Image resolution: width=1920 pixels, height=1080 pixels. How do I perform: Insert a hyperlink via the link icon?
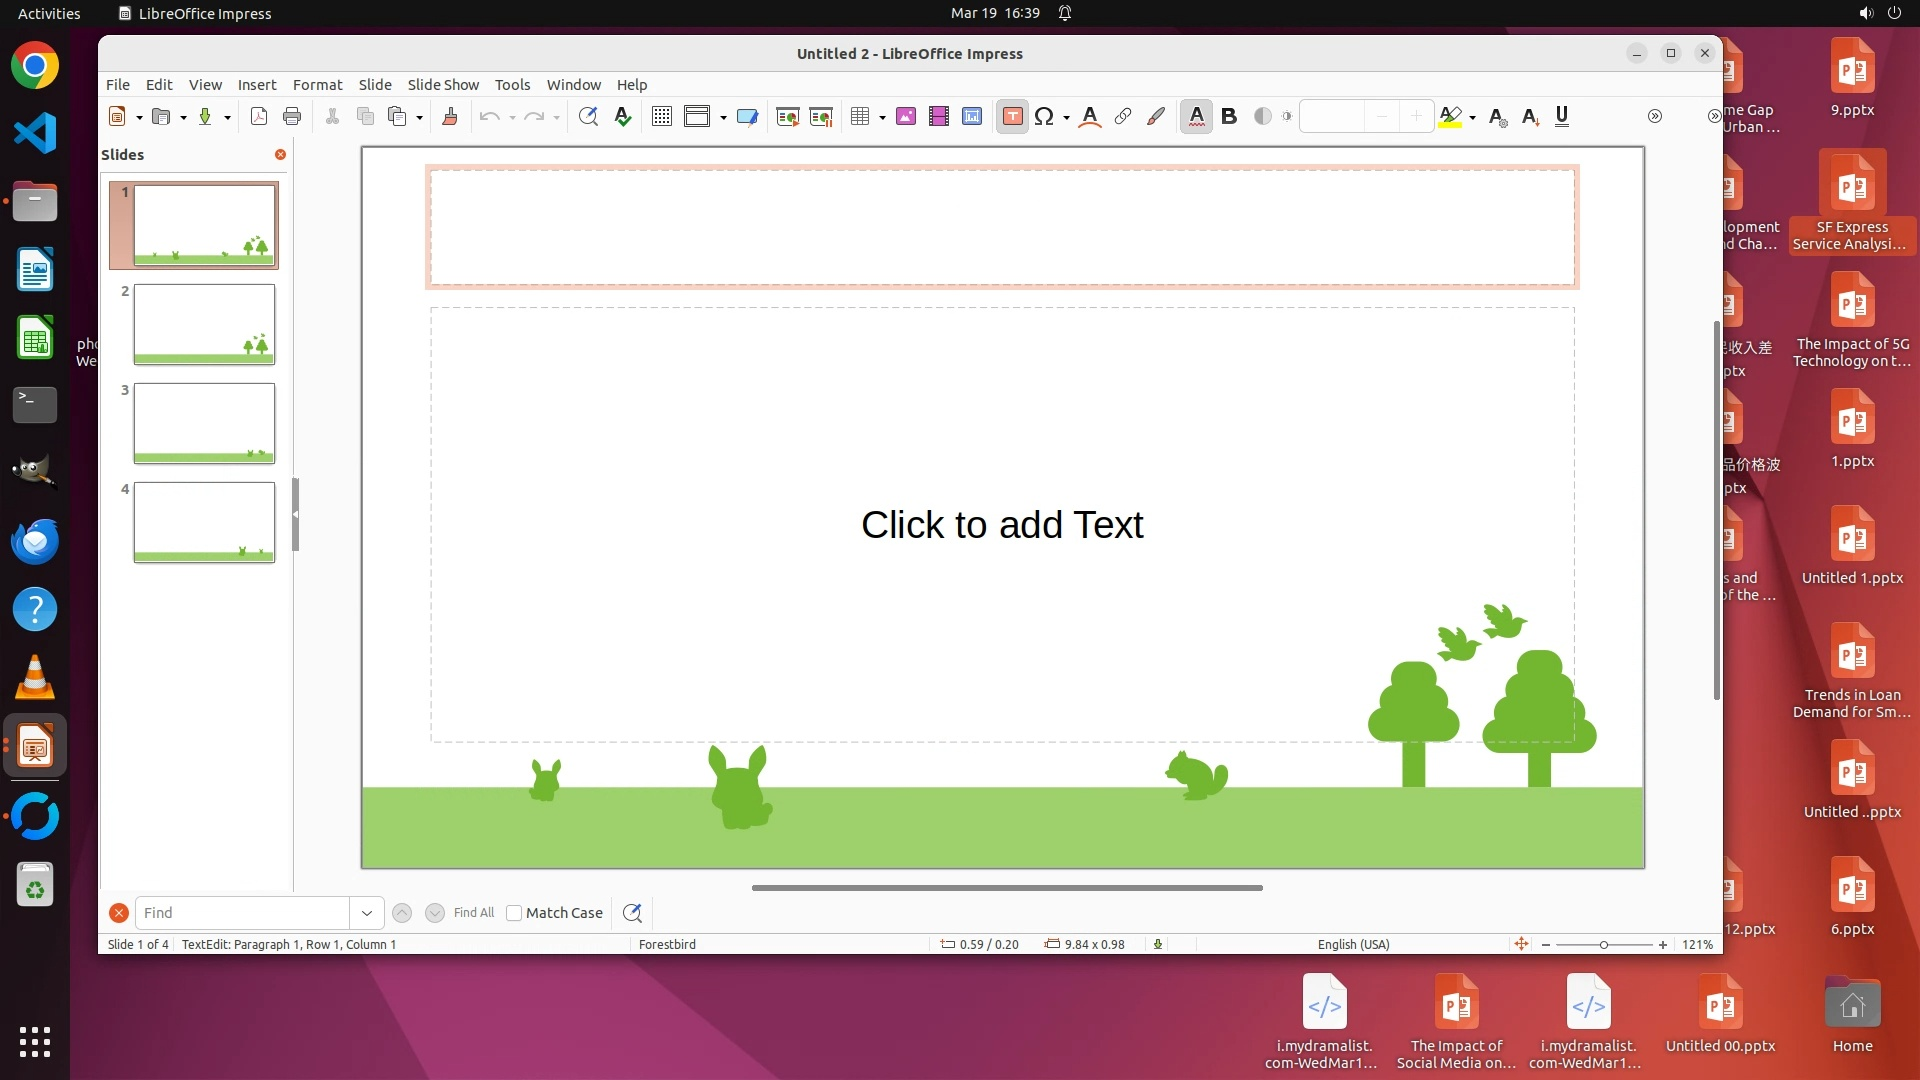[1123, 117]
